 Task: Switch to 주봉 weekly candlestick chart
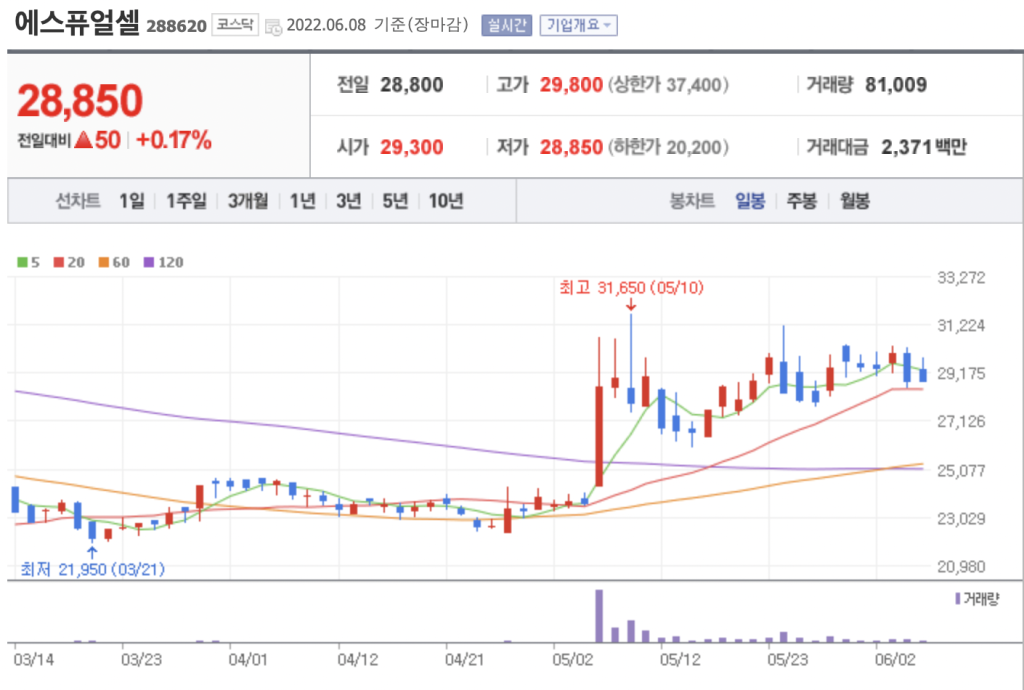(802, 201)
